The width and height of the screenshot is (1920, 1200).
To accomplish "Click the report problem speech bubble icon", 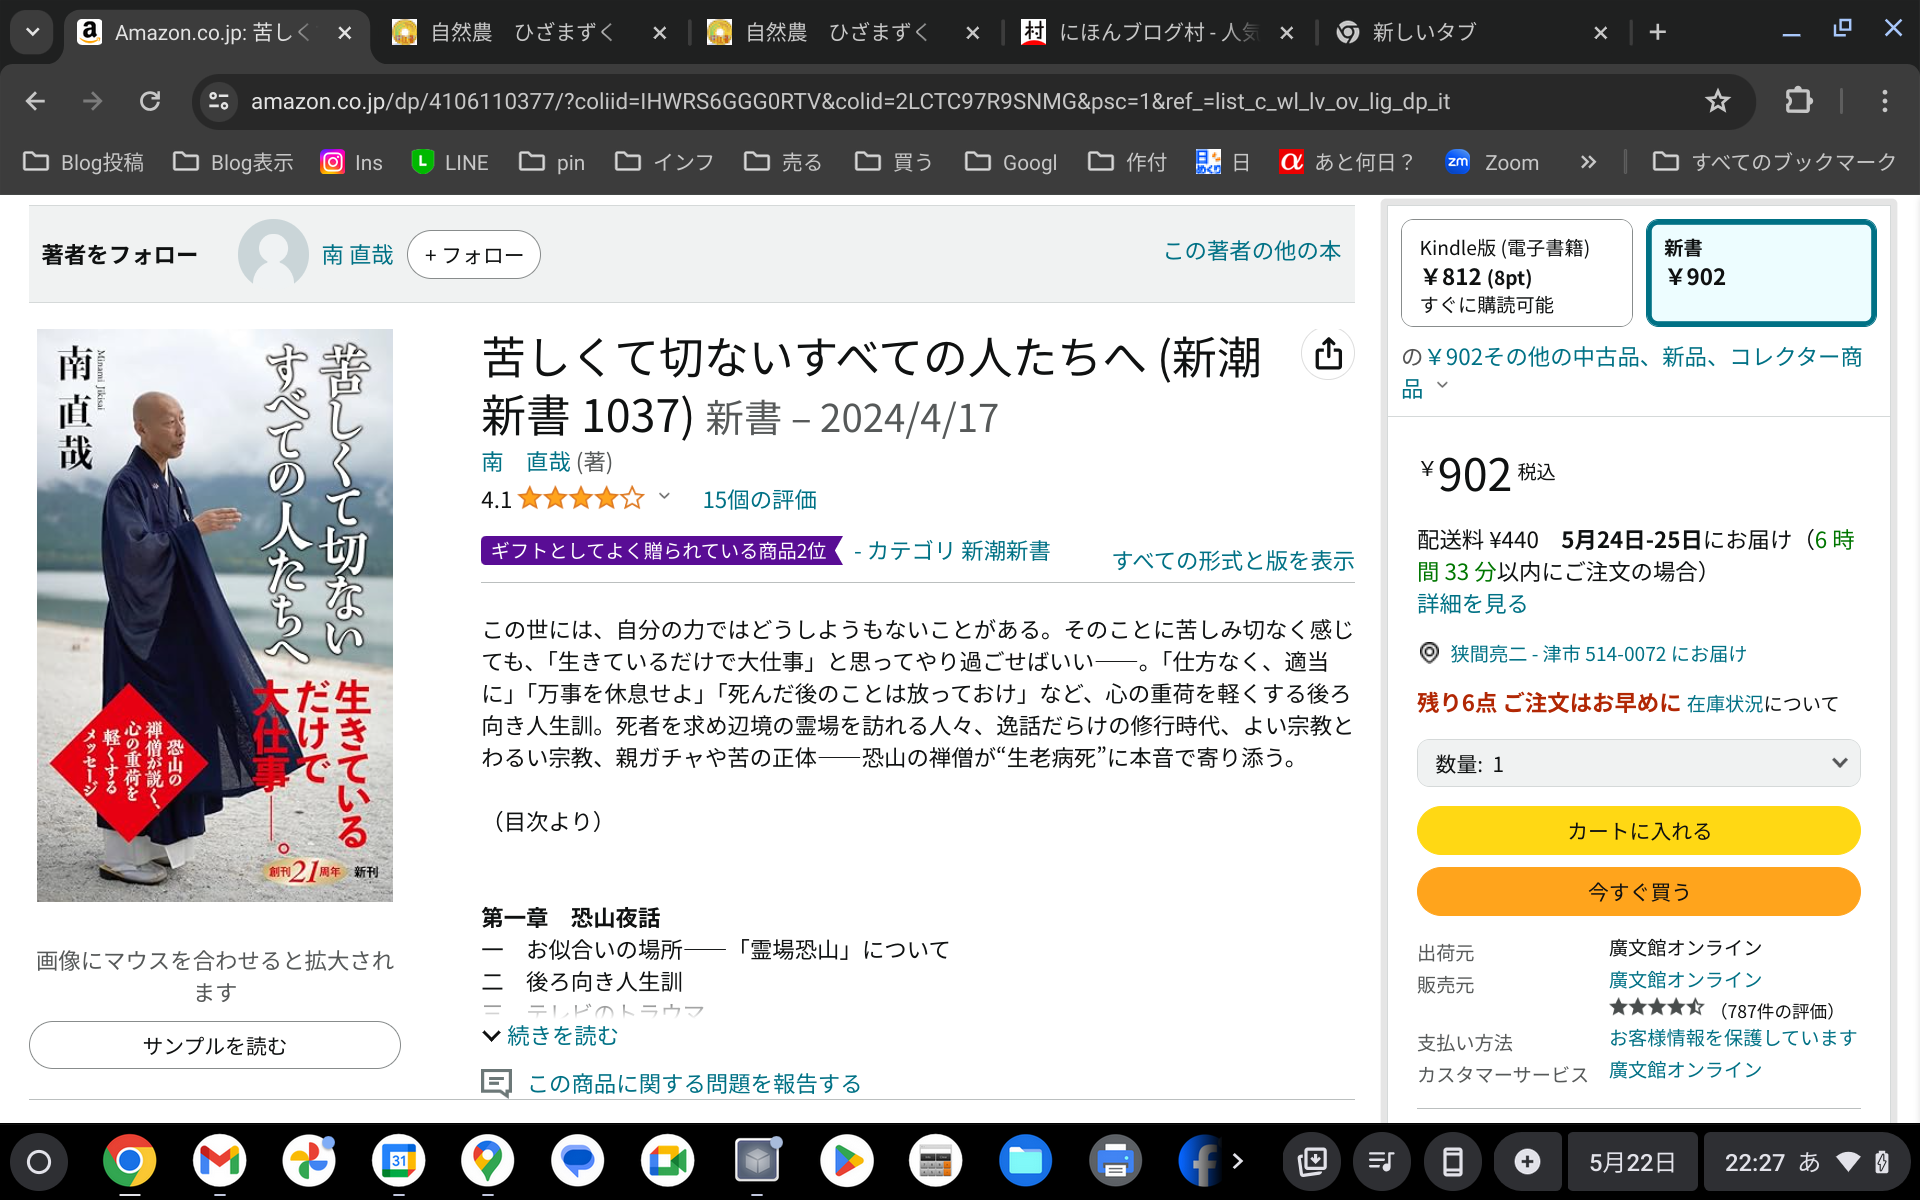I will [496, 1083].
